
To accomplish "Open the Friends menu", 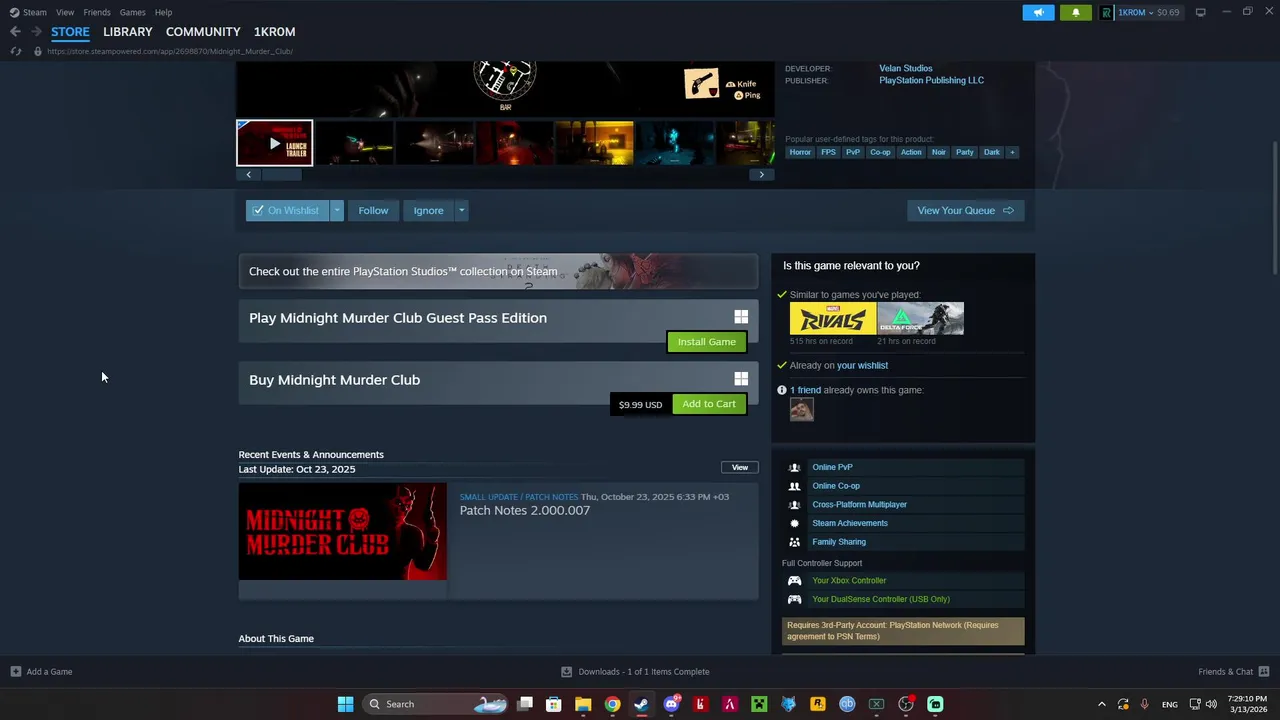I will tap(97, 12).
